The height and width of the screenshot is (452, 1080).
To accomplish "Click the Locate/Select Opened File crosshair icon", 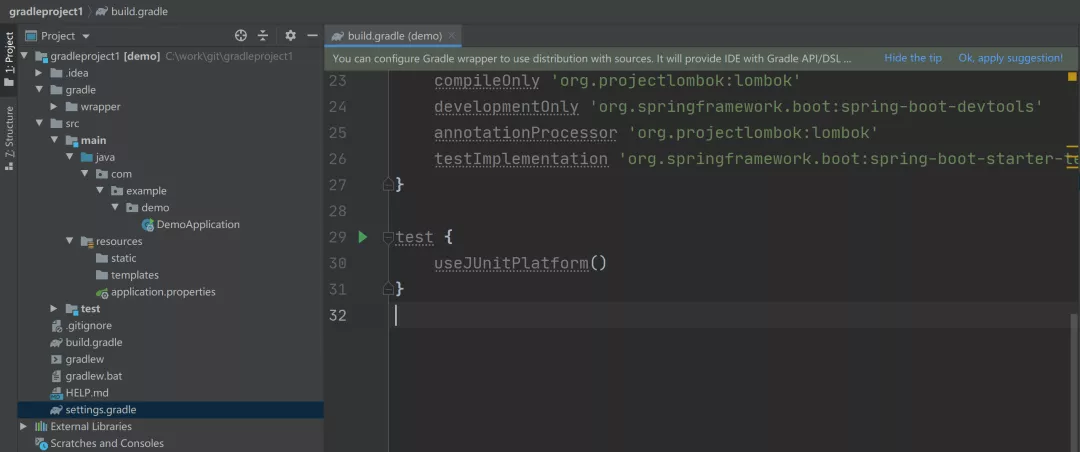I will click(240, 36).
